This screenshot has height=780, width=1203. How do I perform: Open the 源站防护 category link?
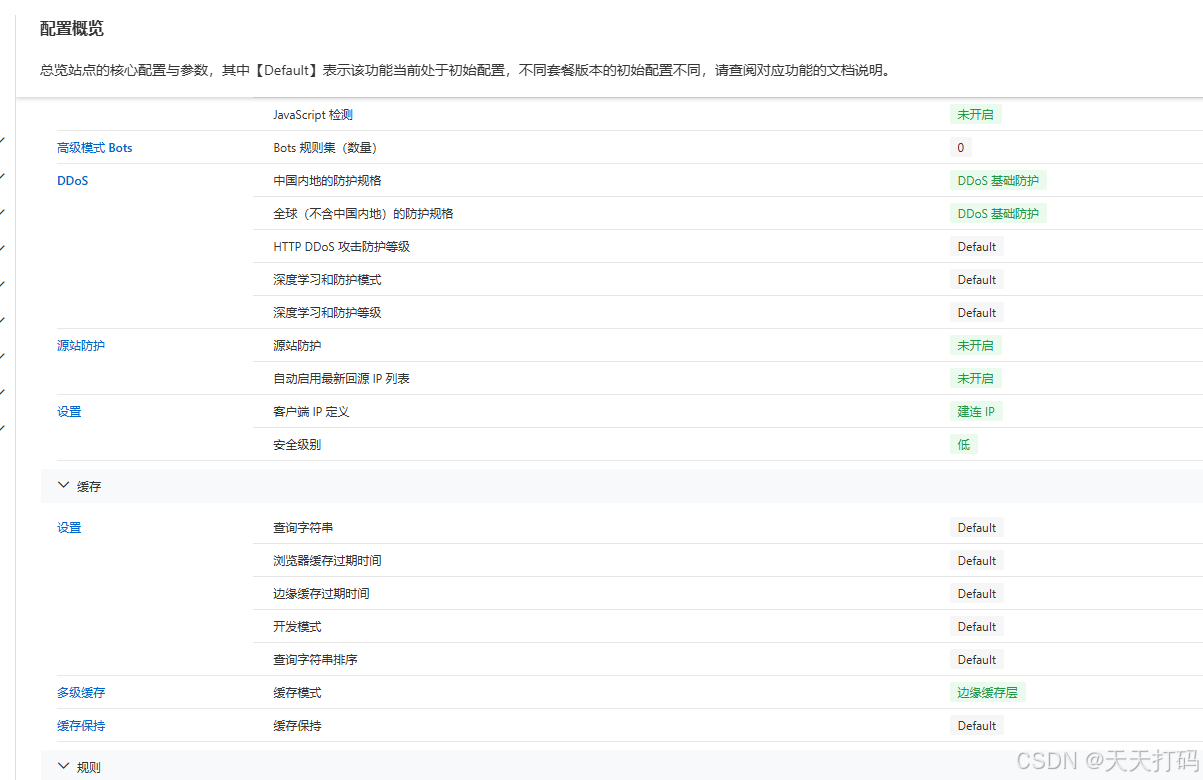(81, 346)
